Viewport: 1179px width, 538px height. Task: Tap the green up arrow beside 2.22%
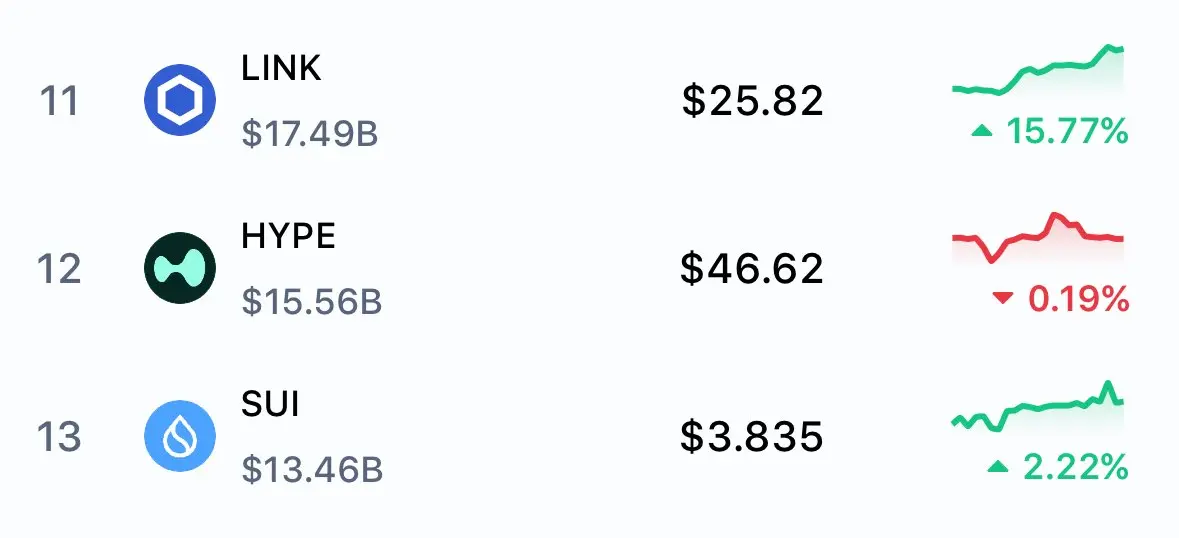[x=998, y=467]
